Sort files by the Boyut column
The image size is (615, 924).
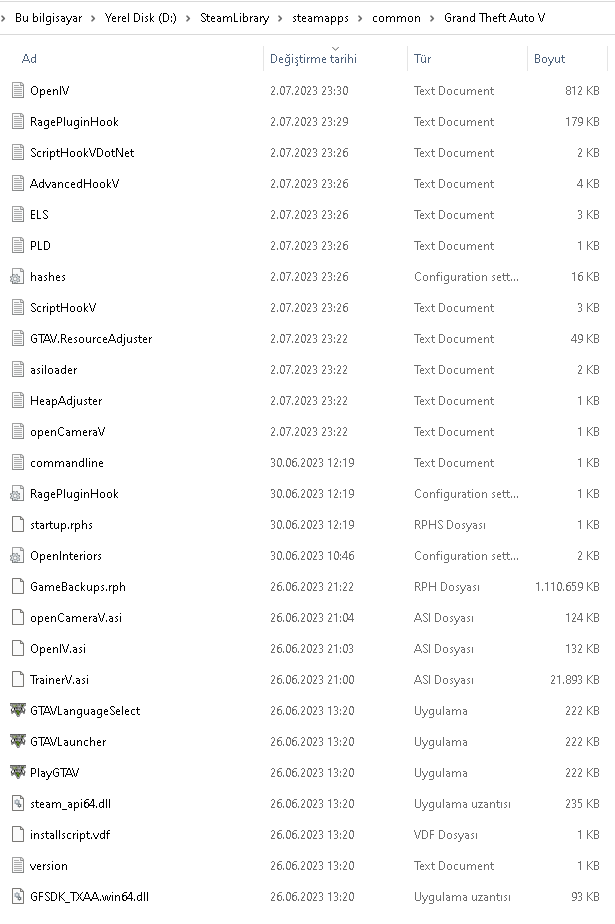[549, 59]
